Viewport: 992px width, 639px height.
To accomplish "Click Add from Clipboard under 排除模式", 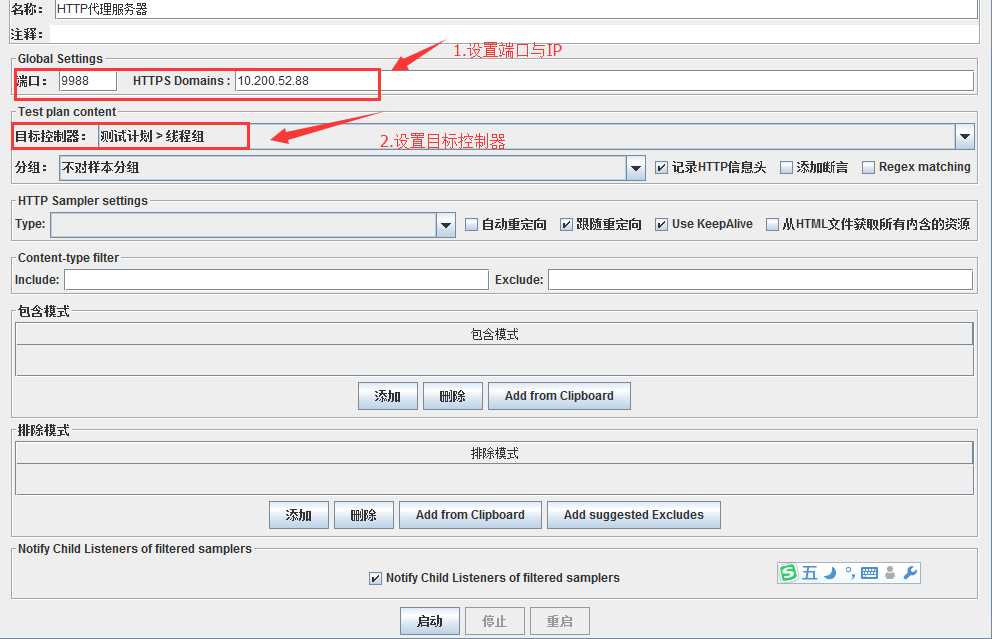I will (470, 515).
